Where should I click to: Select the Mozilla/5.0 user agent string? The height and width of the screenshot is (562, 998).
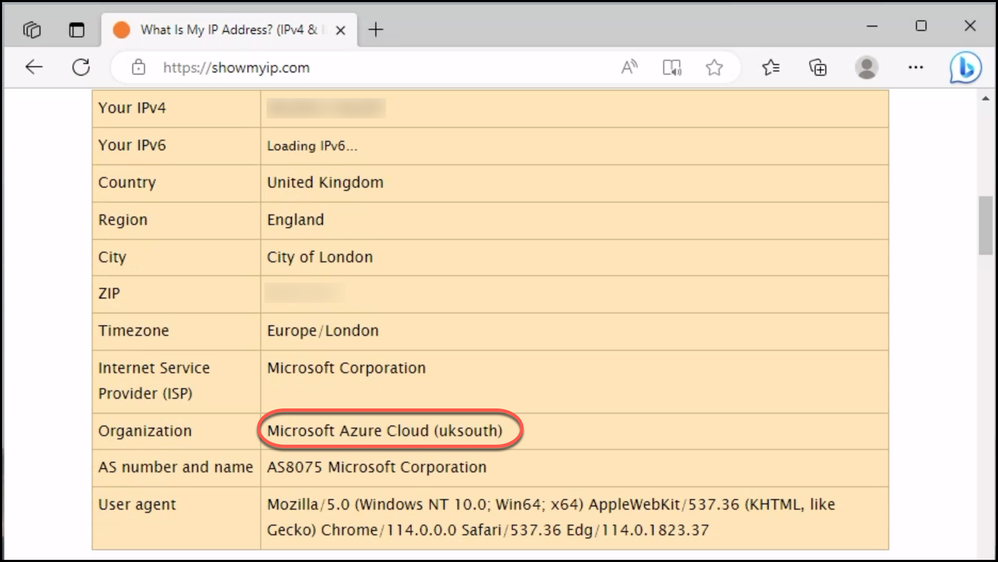pos(551,517)
